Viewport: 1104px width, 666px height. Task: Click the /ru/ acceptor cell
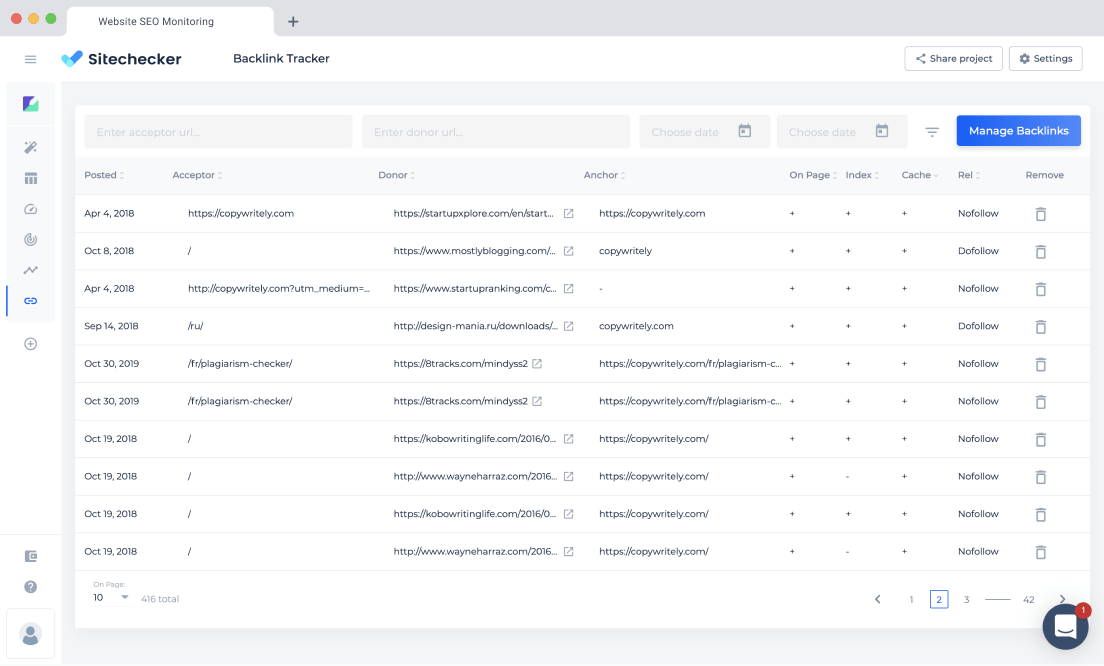click(x=196, y=326)
